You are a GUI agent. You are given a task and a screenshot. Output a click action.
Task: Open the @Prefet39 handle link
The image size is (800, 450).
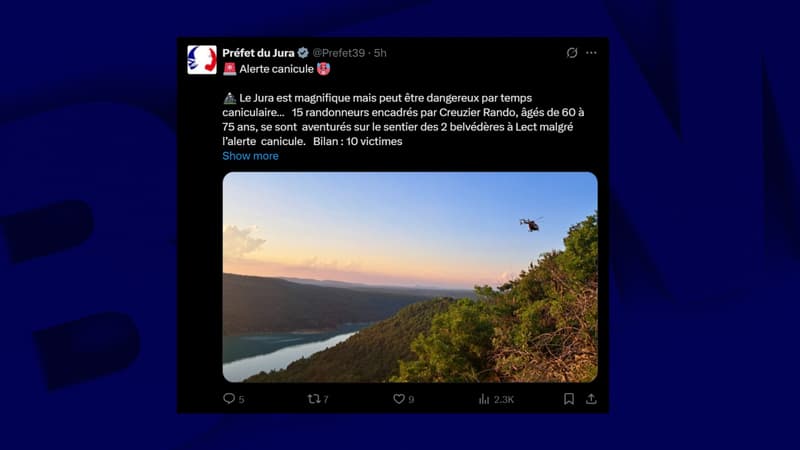tap(339, 53)
